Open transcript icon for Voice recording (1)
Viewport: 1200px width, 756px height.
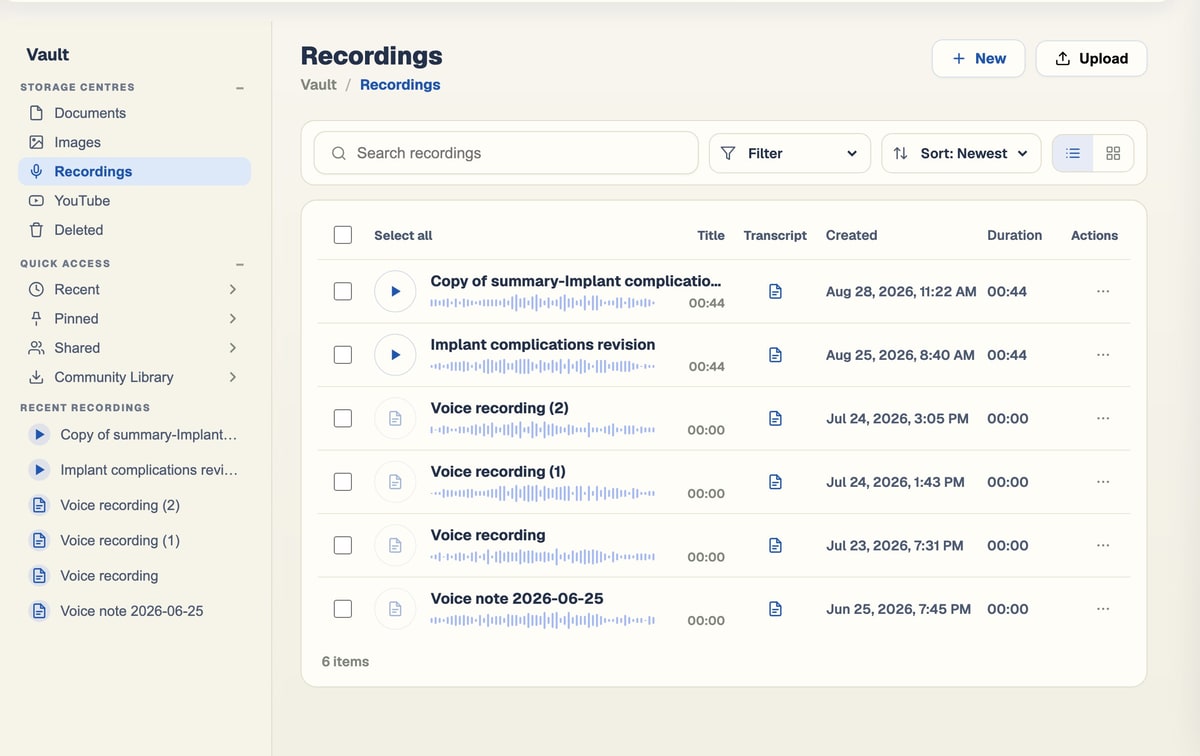click(x=775, y=482)
